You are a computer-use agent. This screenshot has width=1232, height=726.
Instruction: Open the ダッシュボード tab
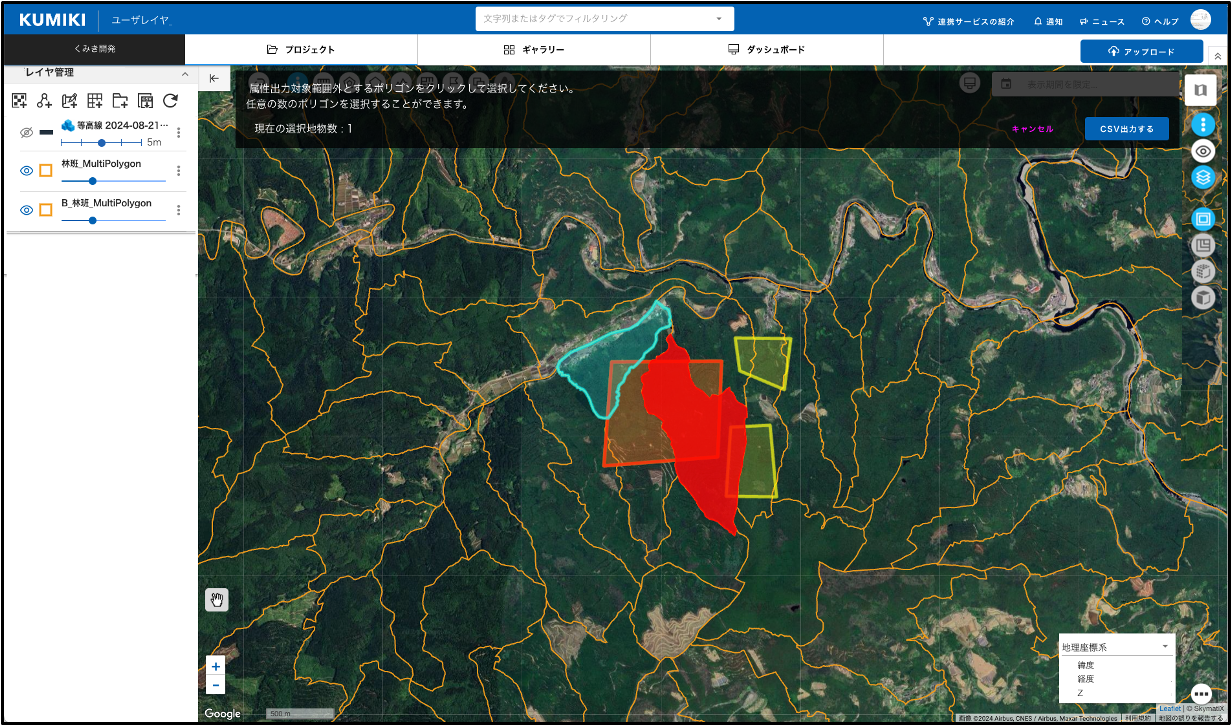point(766,50)
